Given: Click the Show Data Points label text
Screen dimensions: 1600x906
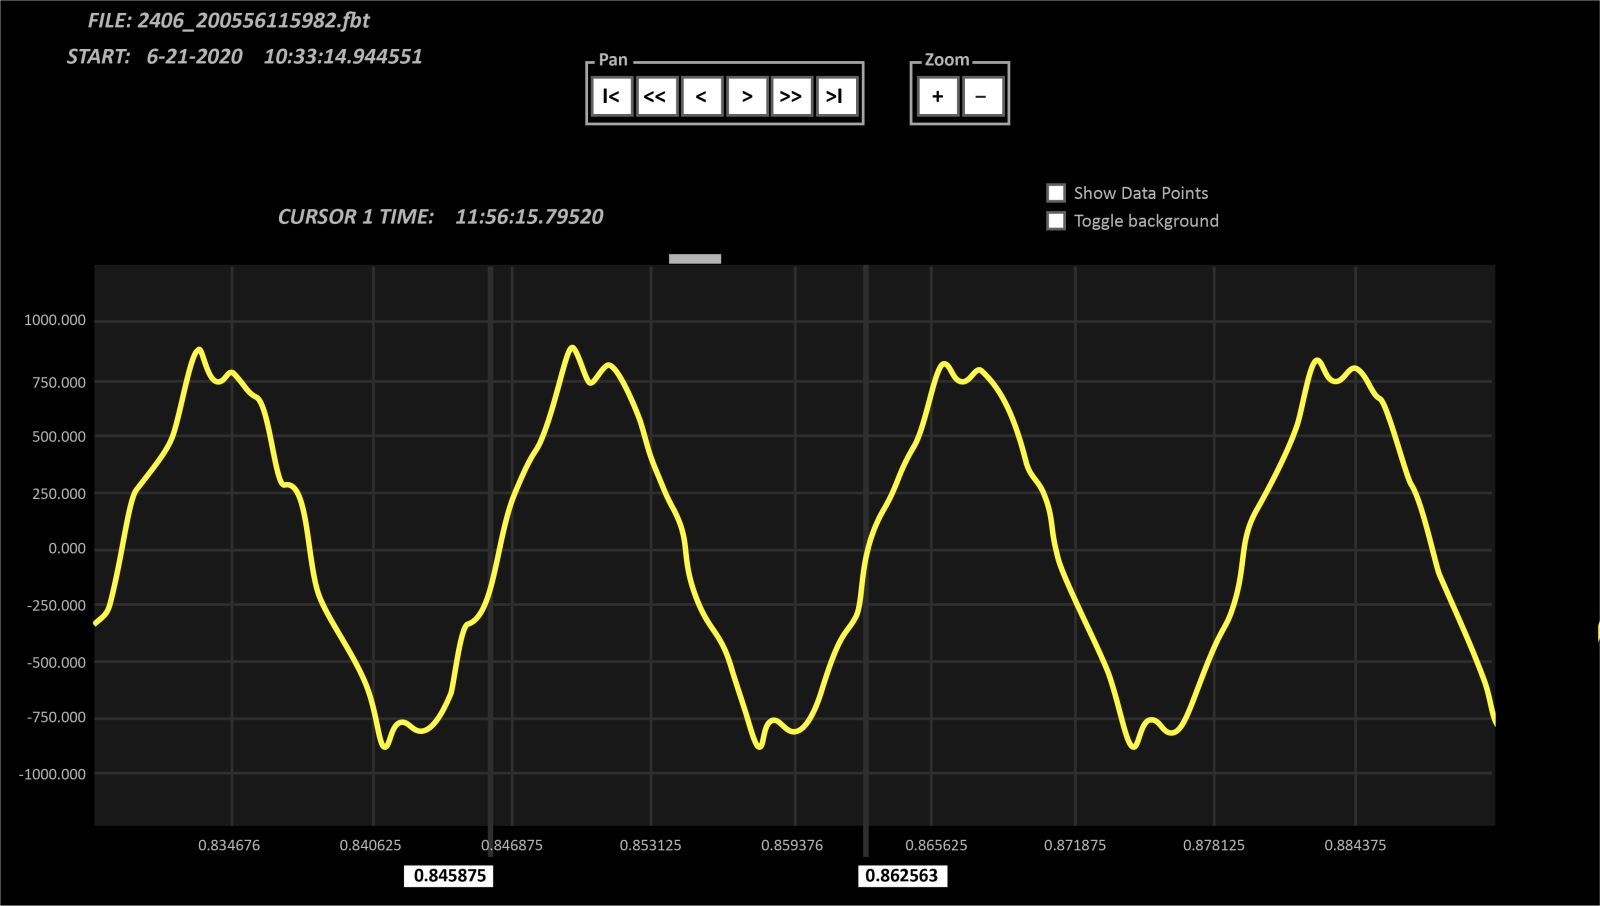Looking at the screenshot, I should coord(1141,193).
